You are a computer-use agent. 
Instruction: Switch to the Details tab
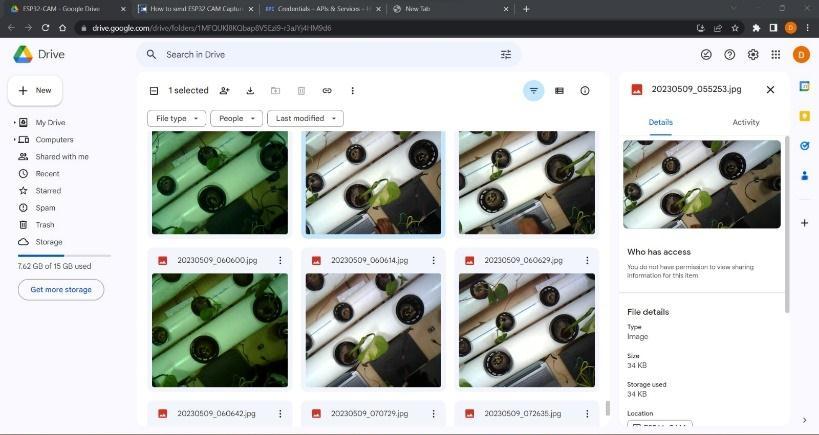[x=660, y=122]
